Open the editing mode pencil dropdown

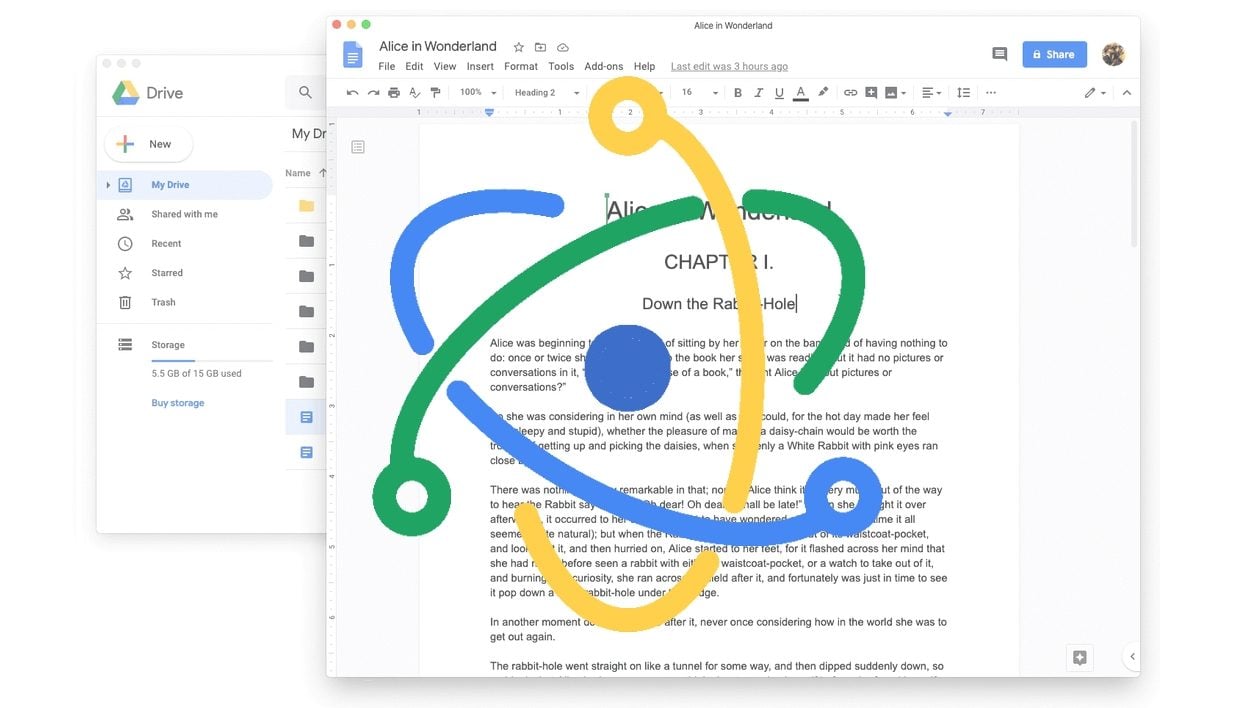tap(1095, 93)
